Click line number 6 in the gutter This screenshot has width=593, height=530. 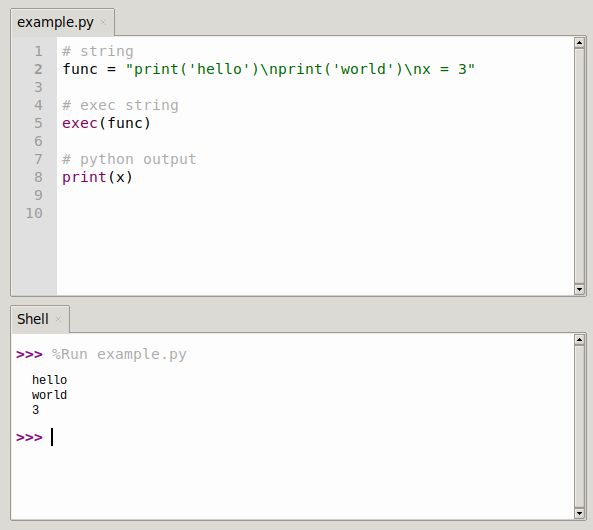[38, 141]
